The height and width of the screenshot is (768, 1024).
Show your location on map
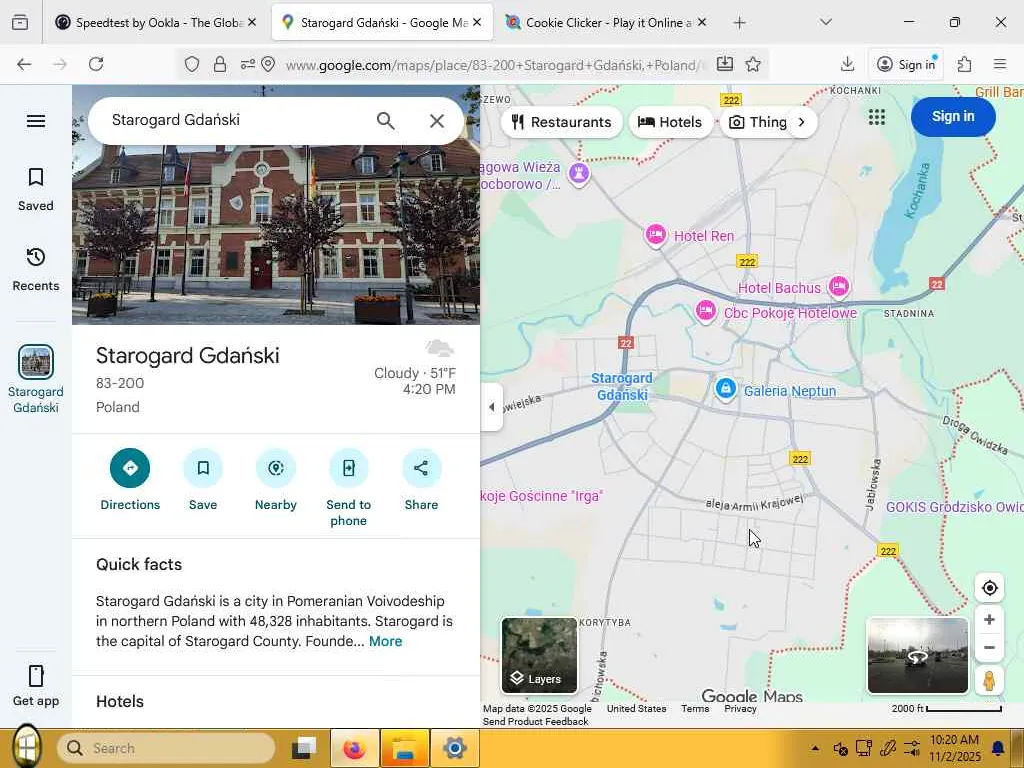click(x=989, y=588)
